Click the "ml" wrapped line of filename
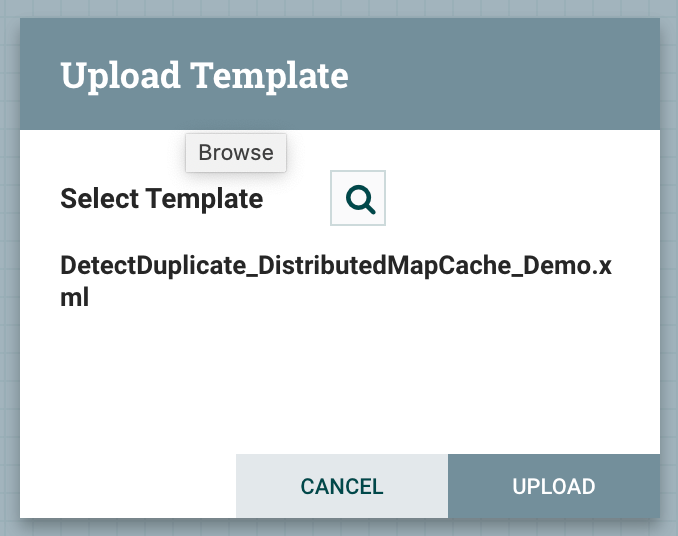Screen dimensions: 678x536 coord(75,297)
